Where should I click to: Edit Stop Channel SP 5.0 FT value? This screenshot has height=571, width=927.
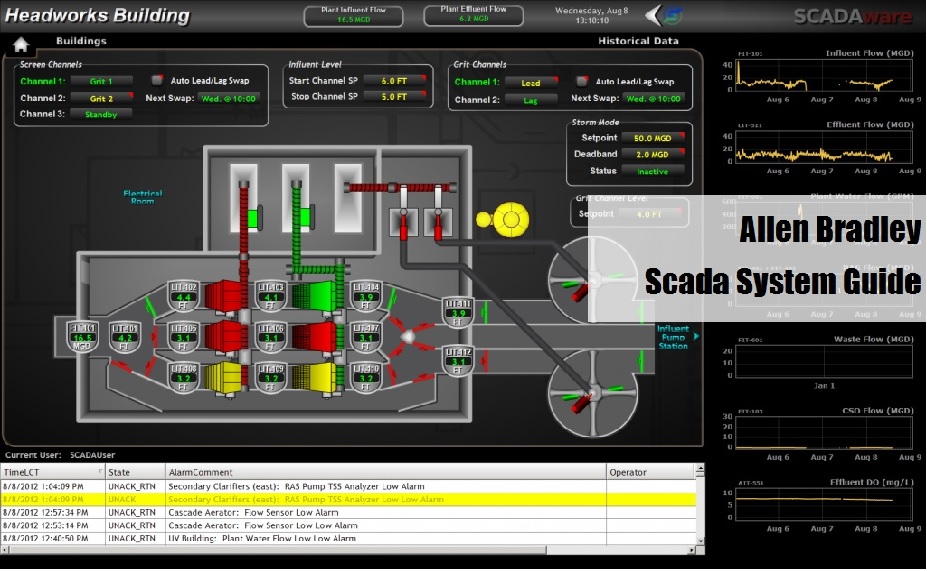click(x=394, y=96)
